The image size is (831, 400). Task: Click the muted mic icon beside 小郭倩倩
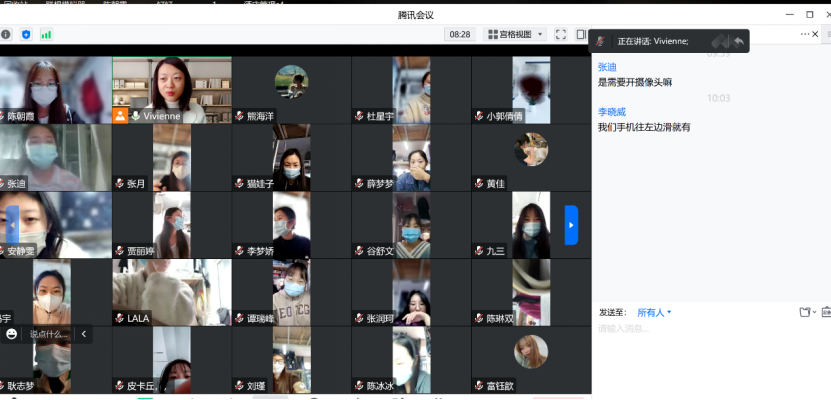[x=479, y=116]
